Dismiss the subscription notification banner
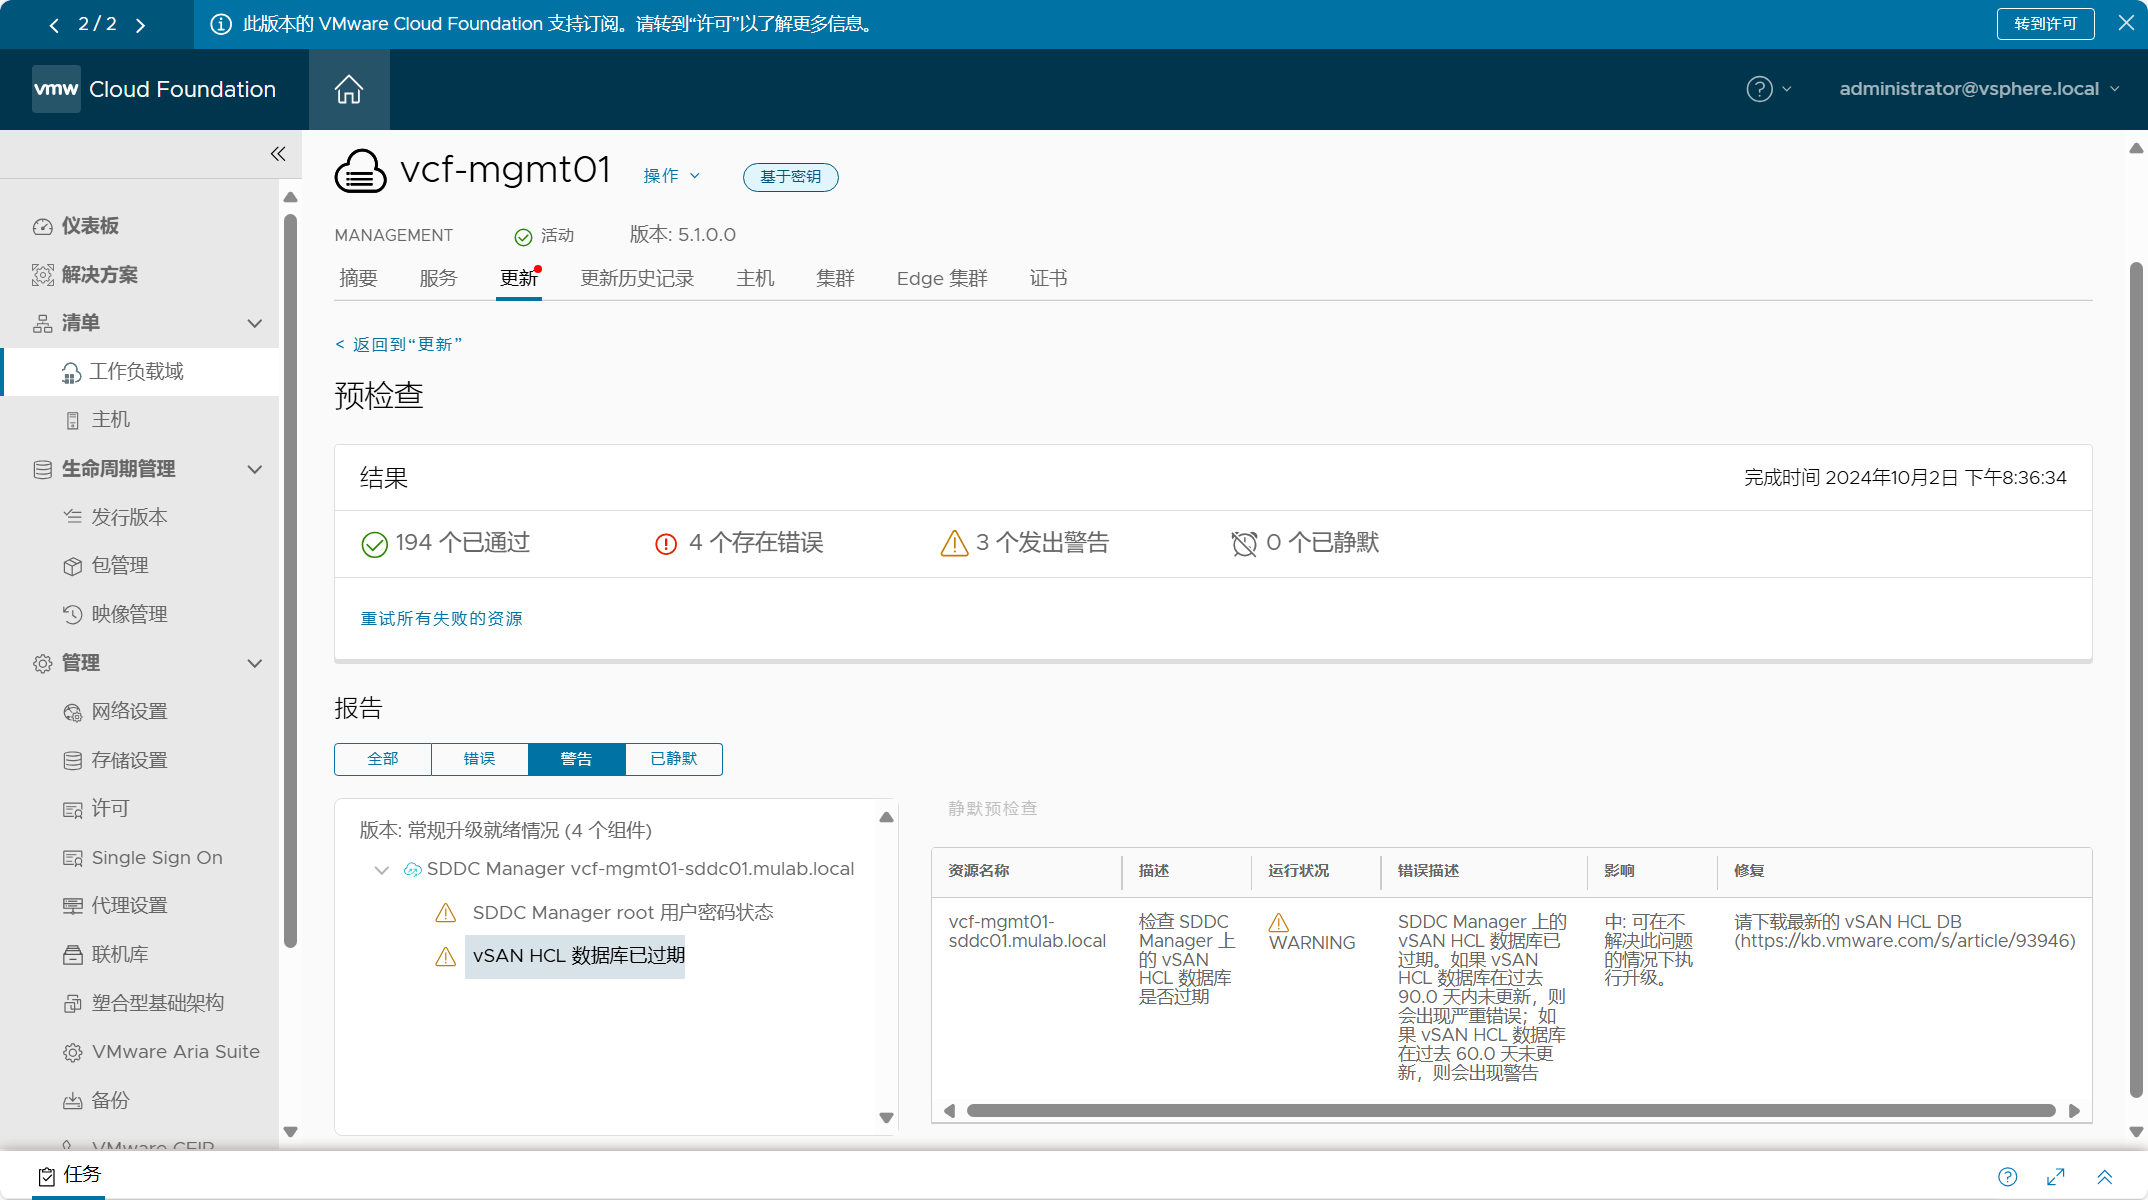2148x1200 pixels. coord(2126,23)
